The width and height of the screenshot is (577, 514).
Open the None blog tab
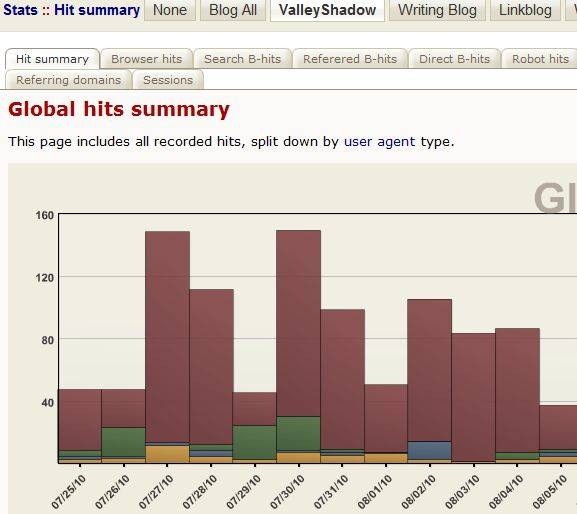click(170, 10)
